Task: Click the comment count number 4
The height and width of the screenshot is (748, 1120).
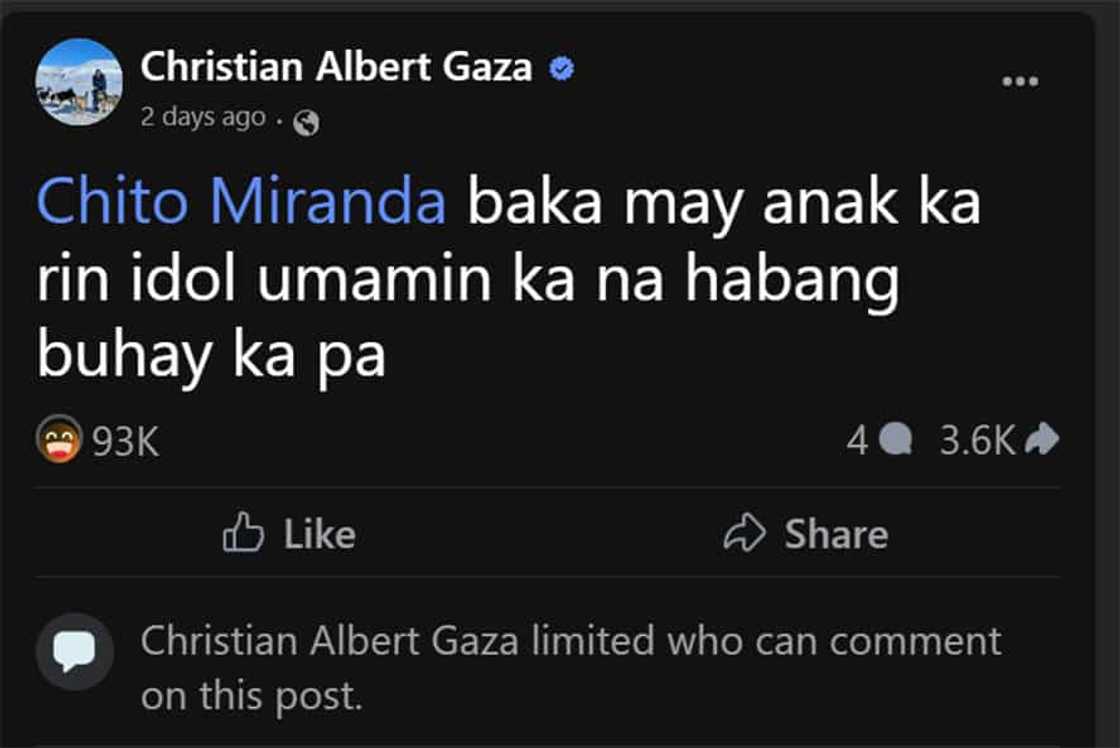Action: (x=857, y=439)
